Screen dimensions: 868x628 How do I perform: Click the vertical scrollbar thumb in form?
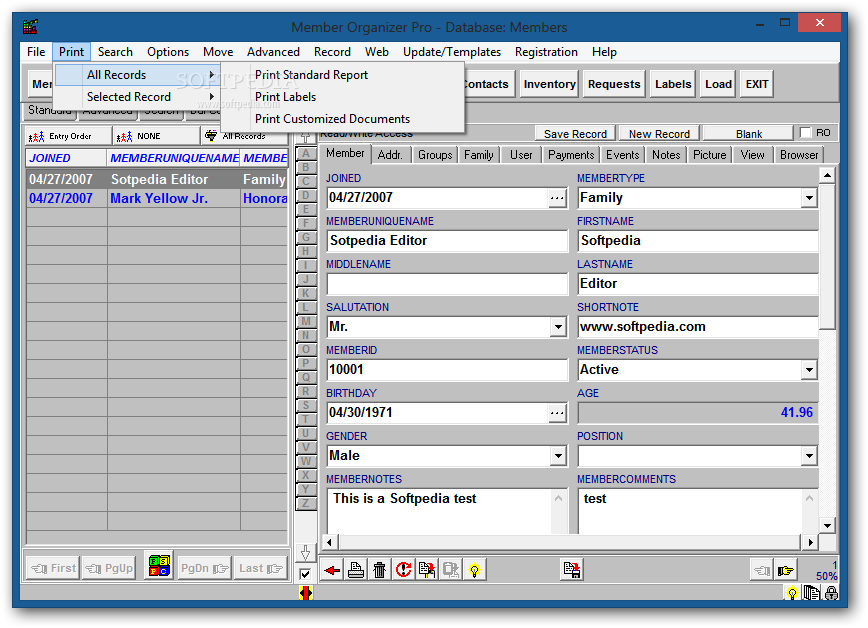point(827,257)
